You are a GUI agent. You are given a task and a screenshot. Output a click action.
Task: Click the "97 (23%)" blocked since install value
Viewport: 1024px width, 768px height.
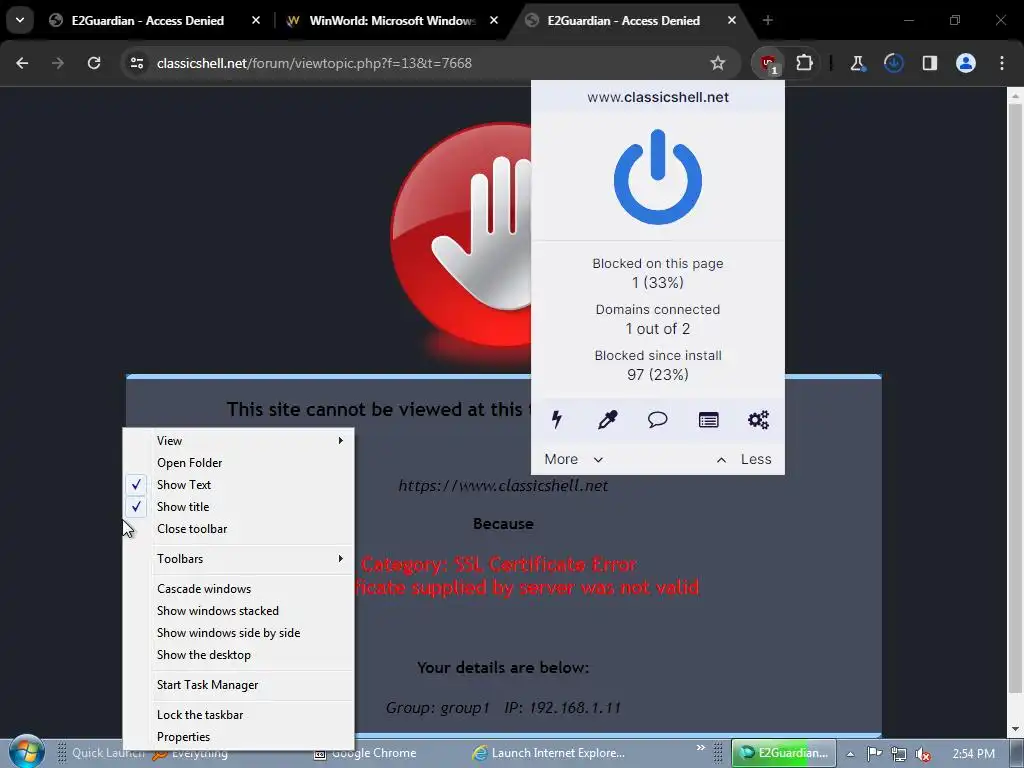point(658,375)
